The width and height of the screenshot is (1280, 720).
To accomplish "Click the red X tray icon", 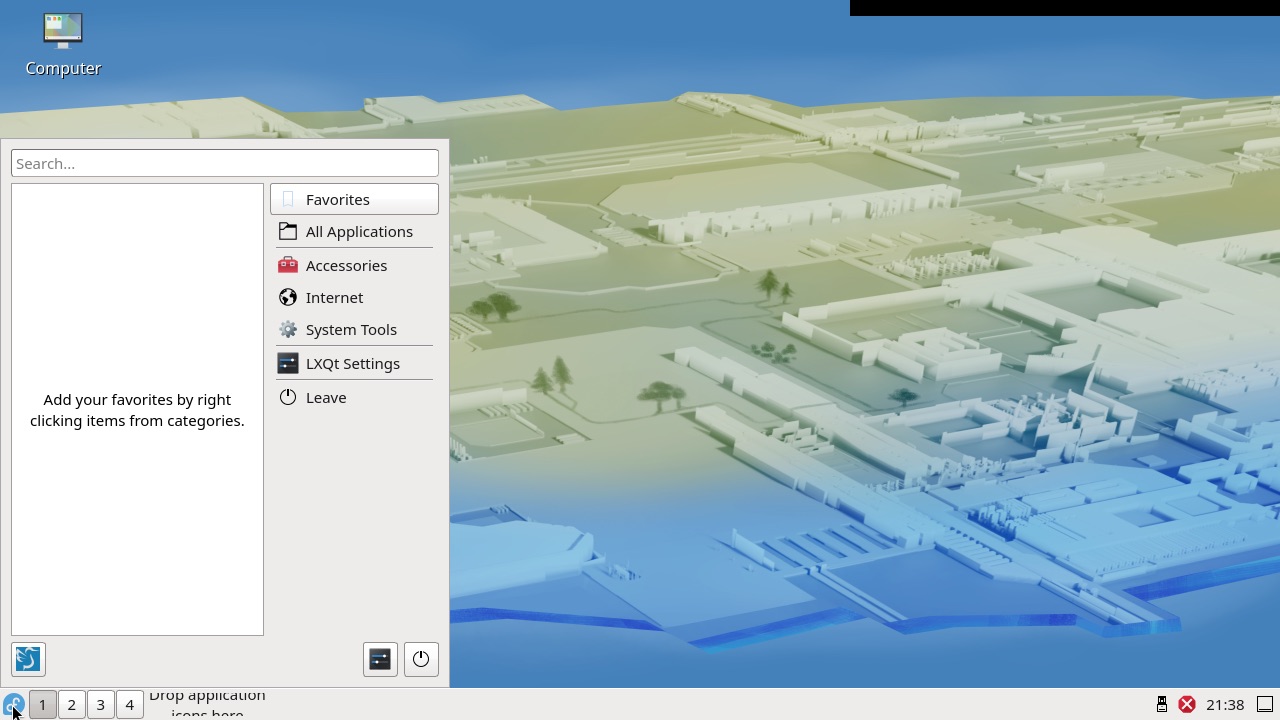I will click(1187, 705).
